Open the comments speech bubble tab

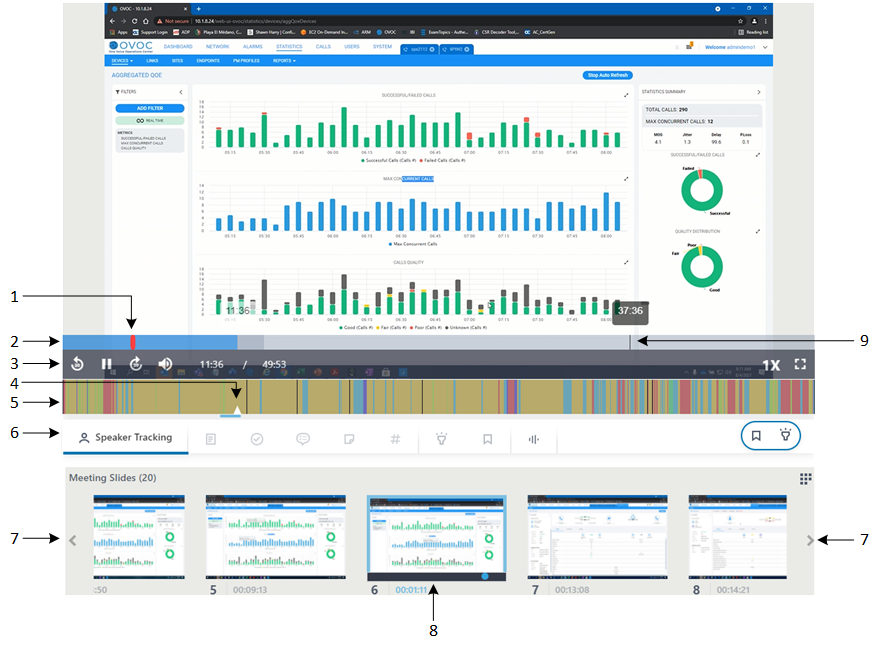pyautogui.click(x=303, y=438)
